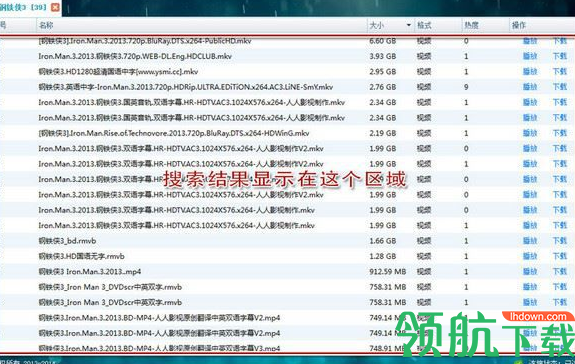Download the 2.19 GB Rise.of.Technovore file
Image resolution: width=575 pixels, height=364 pixels.
coord(560,133)
